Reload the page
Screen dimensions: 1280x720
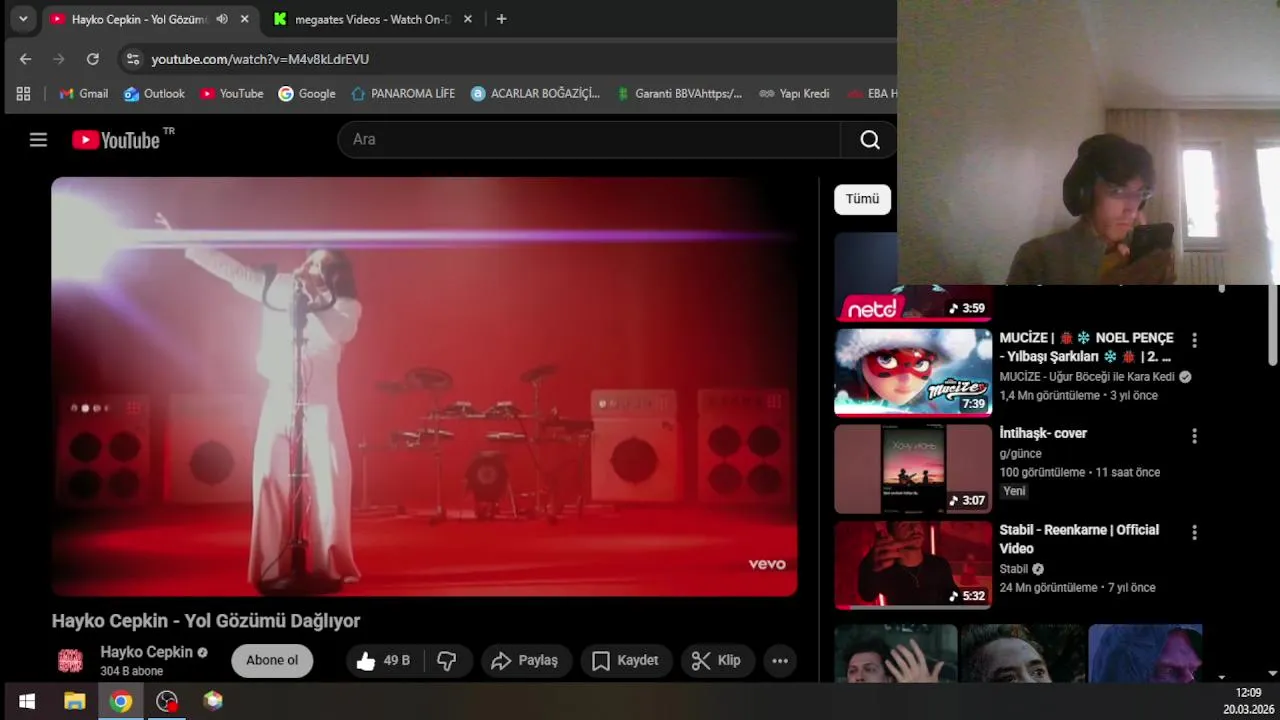click(93, 59)
